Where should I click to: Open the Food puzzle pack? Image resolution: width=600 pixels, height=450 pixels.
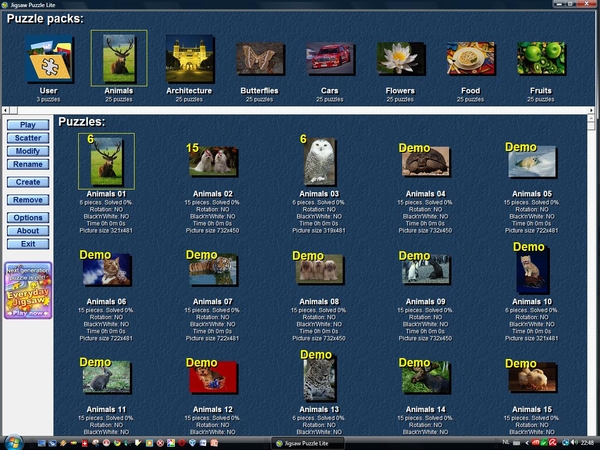(470, 61)
